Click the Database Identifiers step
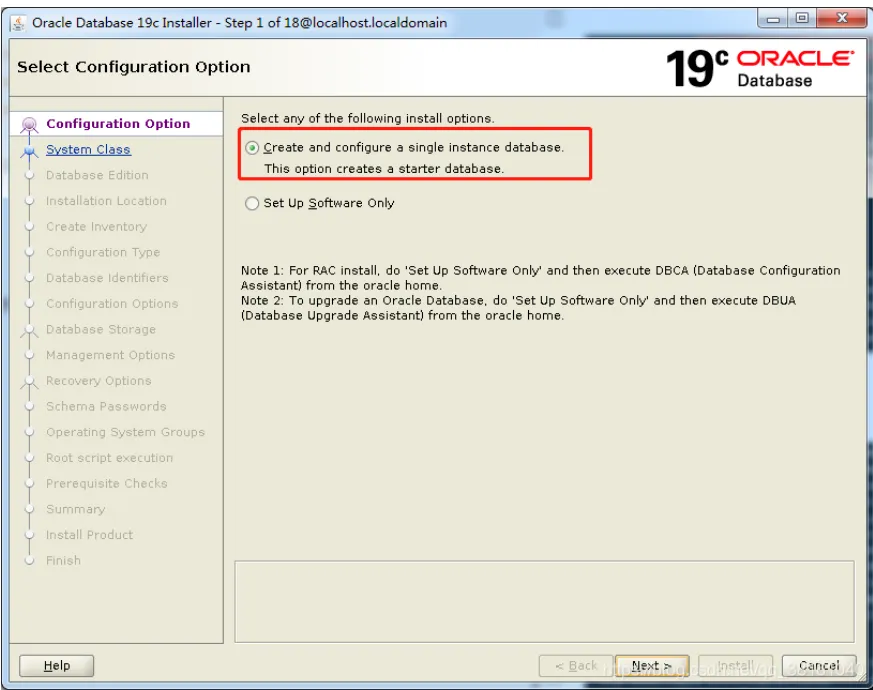Viewport: 873px width, 690px height. coord(107,278)
